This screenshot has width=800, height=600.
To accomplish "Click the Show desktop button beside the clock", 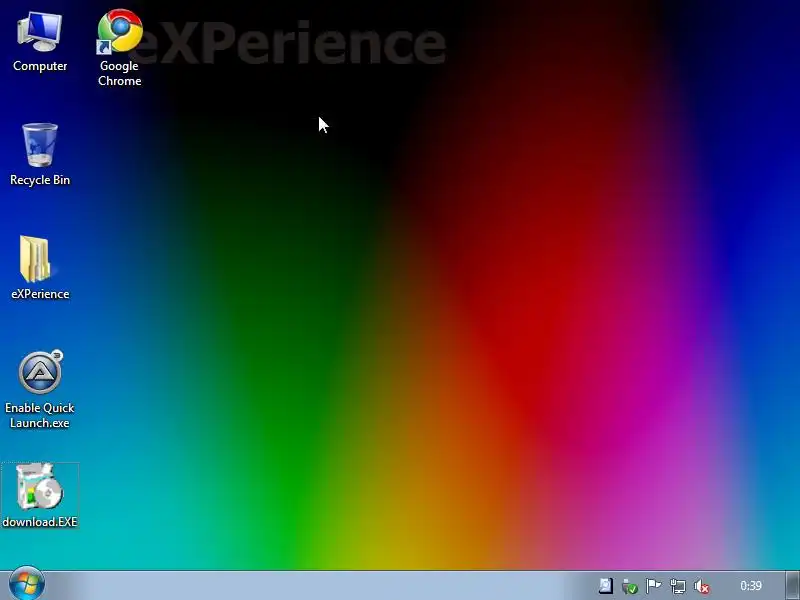I will (793, 586).
